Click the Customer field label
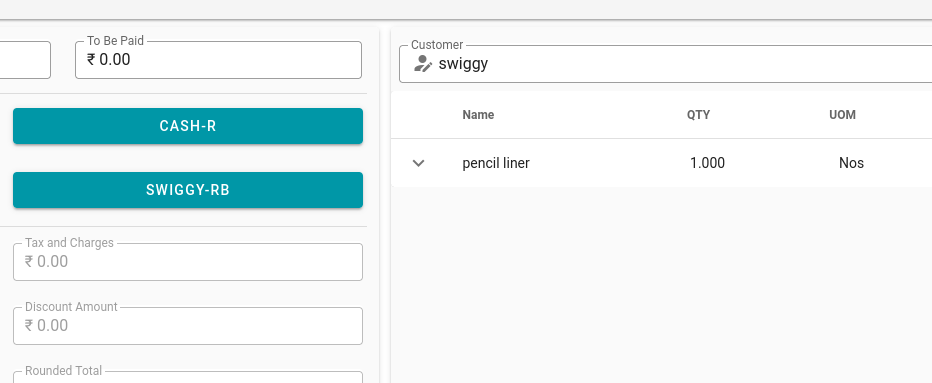This screenshot has width=932, height=383. point(437,45)
